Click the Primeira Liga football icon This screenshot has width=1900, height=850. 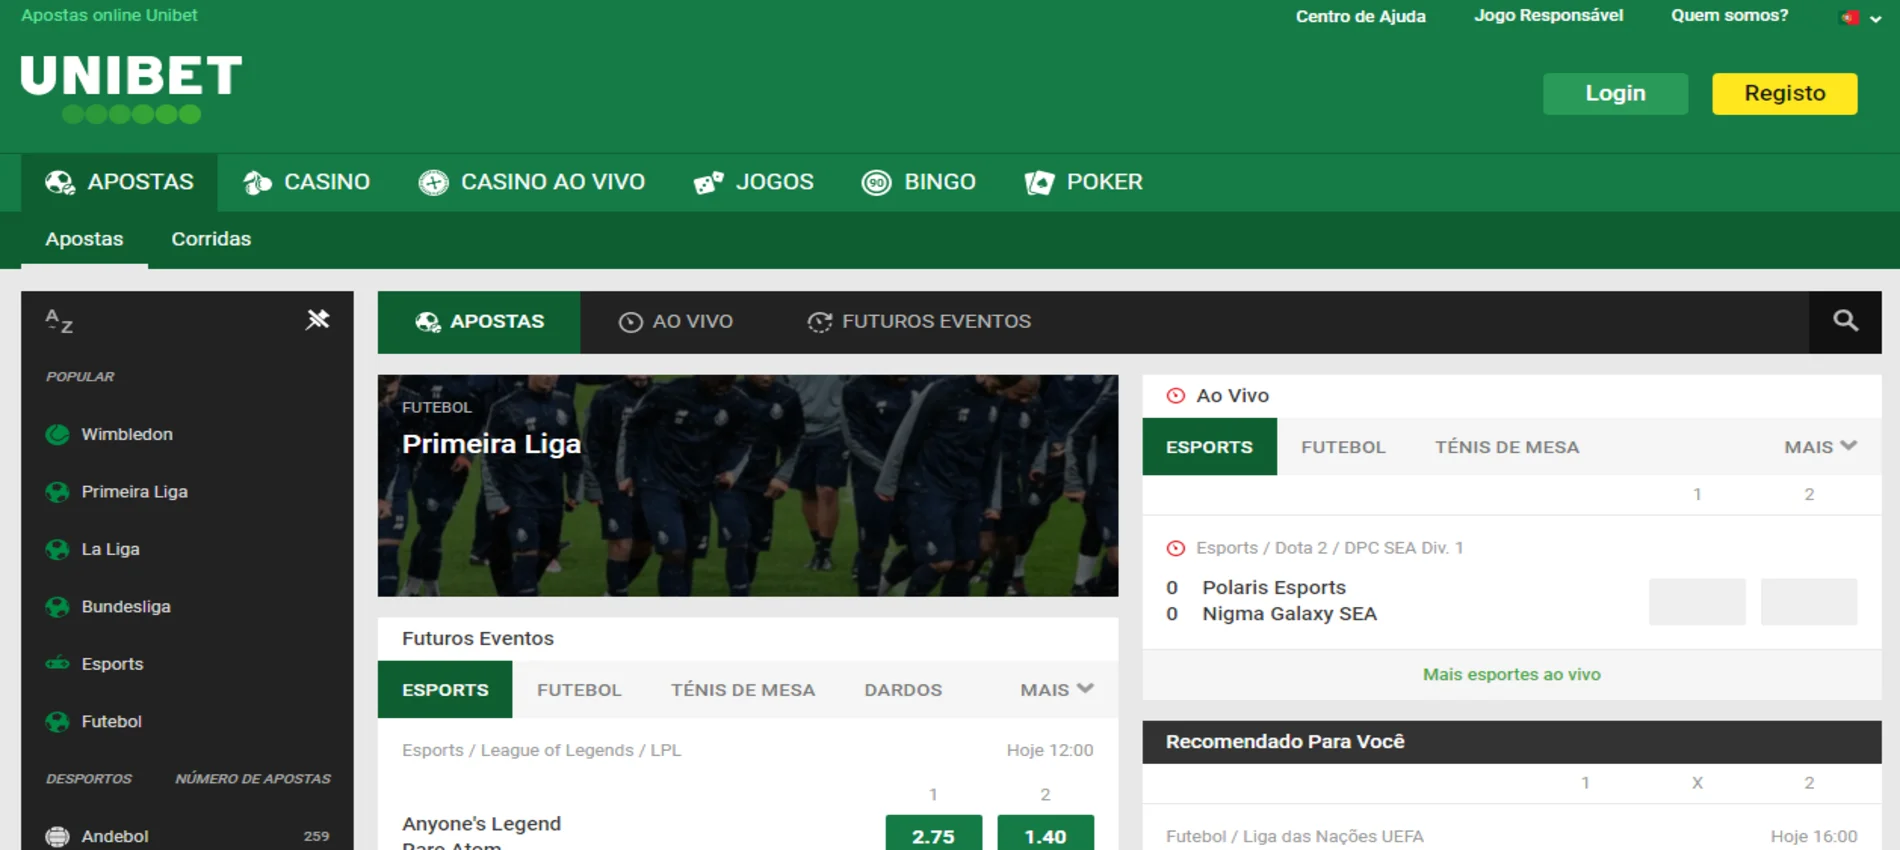click(x=58, y=492)
